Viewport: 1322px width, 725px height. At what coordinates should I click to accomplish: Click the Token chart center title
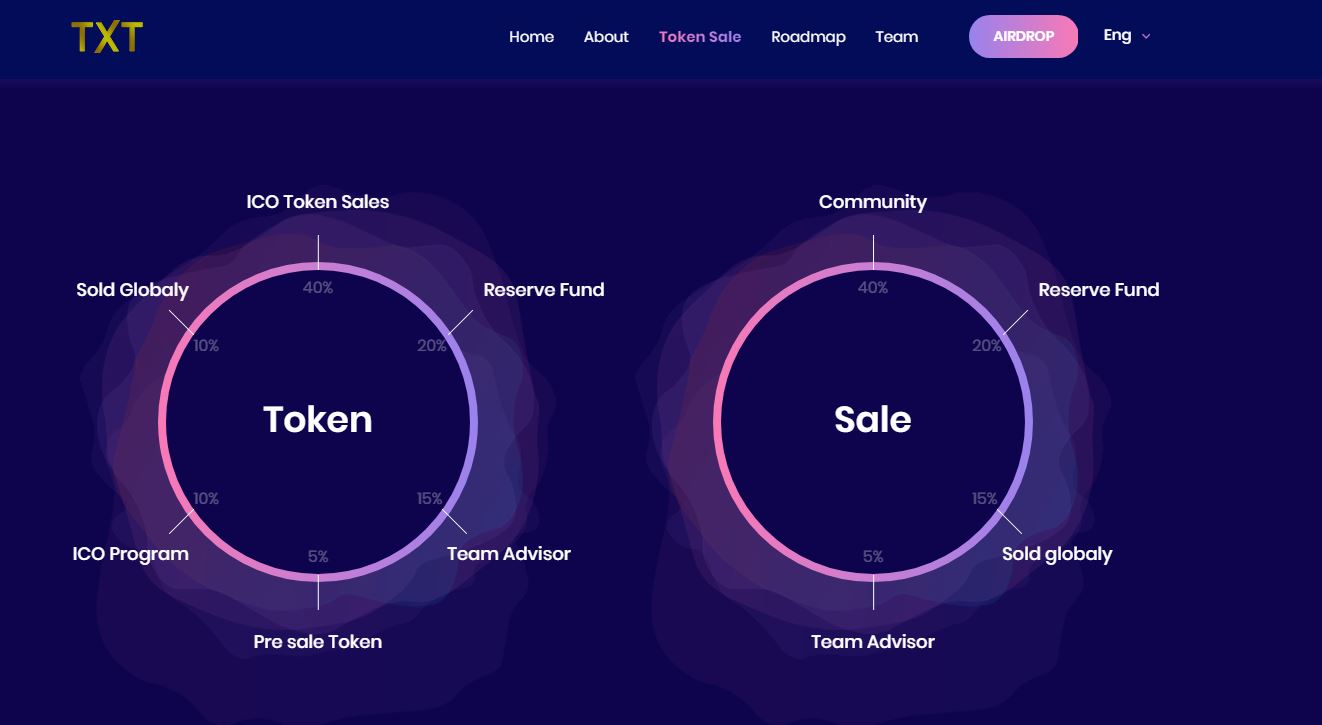click(x=318, y=419)
